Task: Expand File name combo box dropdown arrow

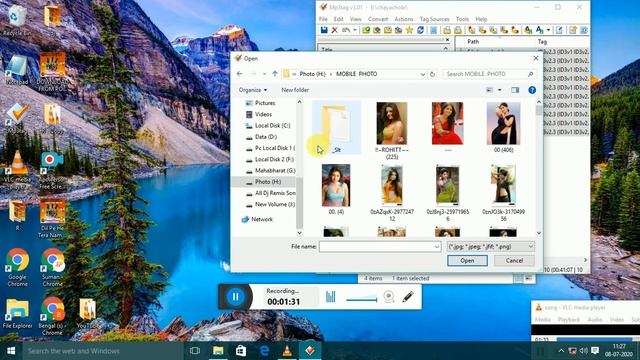Action: (x=437, y=247)
